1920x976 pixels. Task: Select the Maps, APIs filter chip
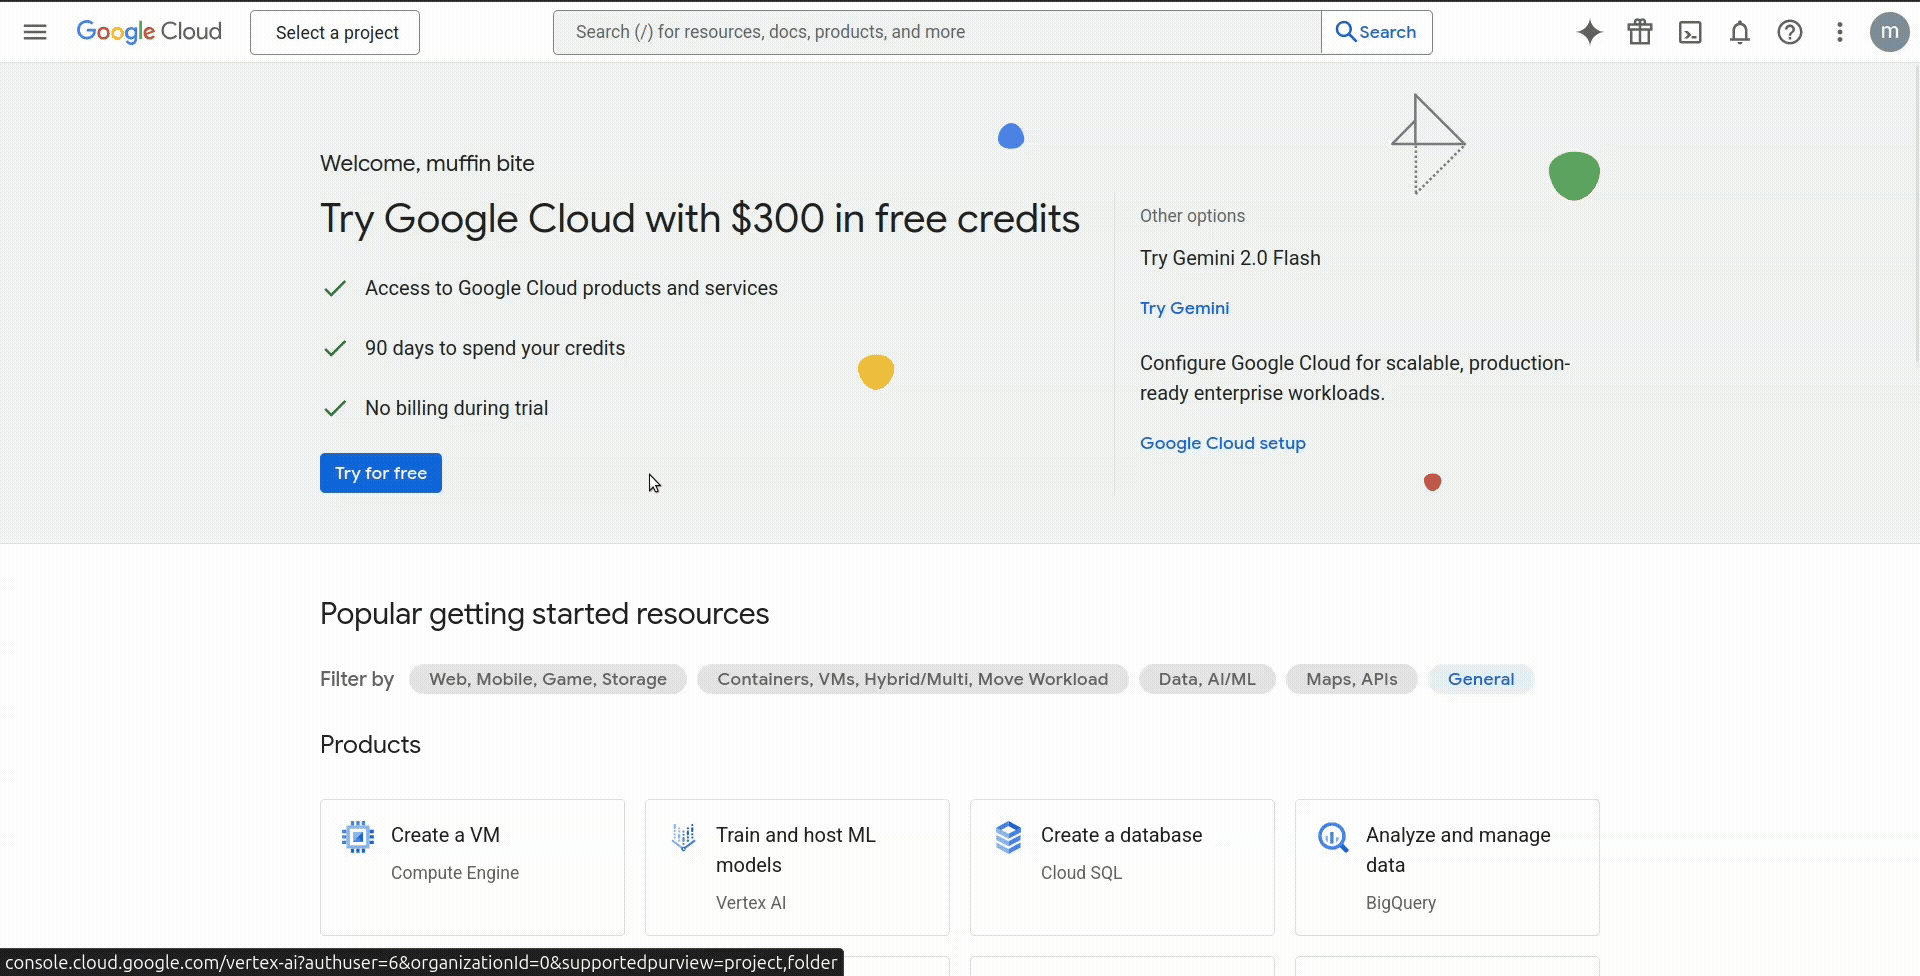pyautogui.click(x=1351, y=679)
